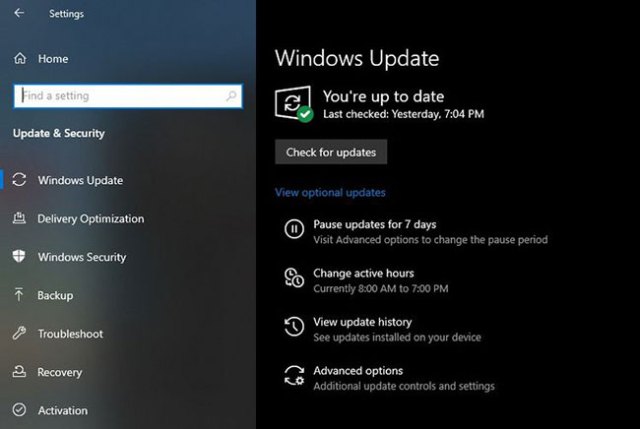Open Delivery Optimization page
This screenshot has height=429, width=640.
pos(91,218)
